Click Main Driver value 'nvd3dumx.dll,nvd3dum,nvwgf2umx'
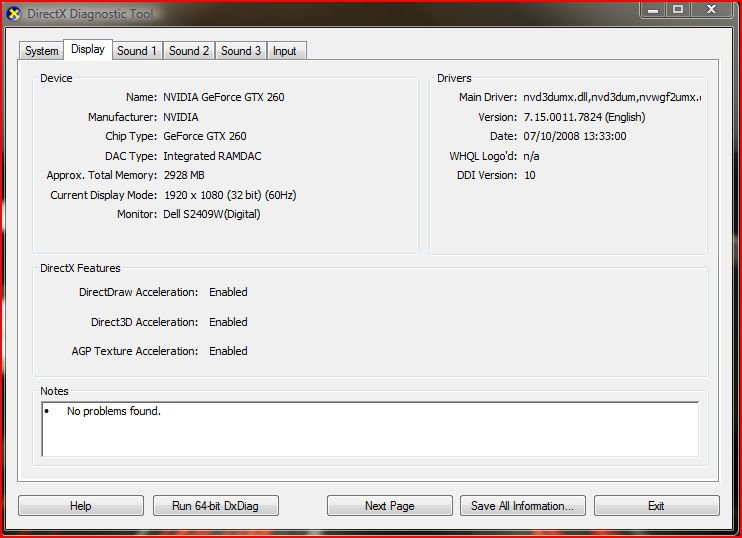Viewport: 742px width, 538px height. (x=612, y=97)
